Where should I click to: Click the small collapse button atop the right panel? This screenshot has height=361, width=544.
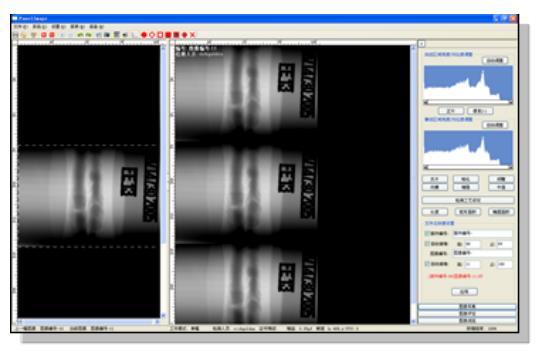tap(422, 44)
